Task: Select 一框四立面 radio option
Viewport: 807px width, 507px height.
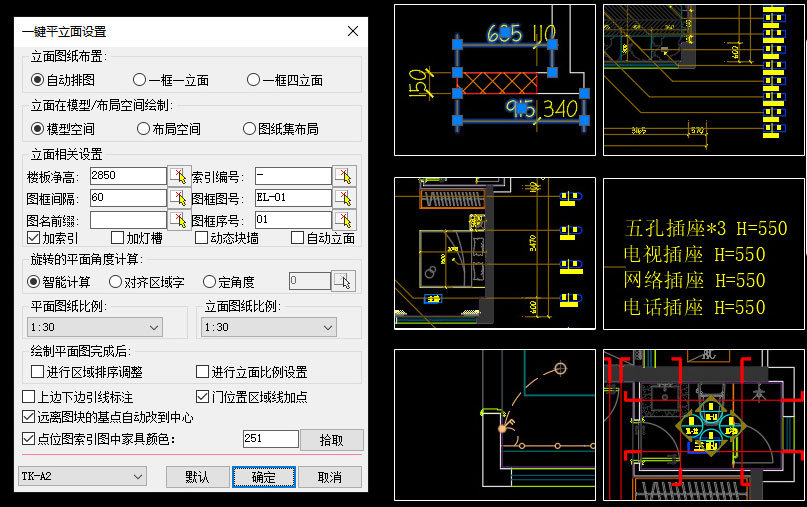Action: (x=285, y=80)
